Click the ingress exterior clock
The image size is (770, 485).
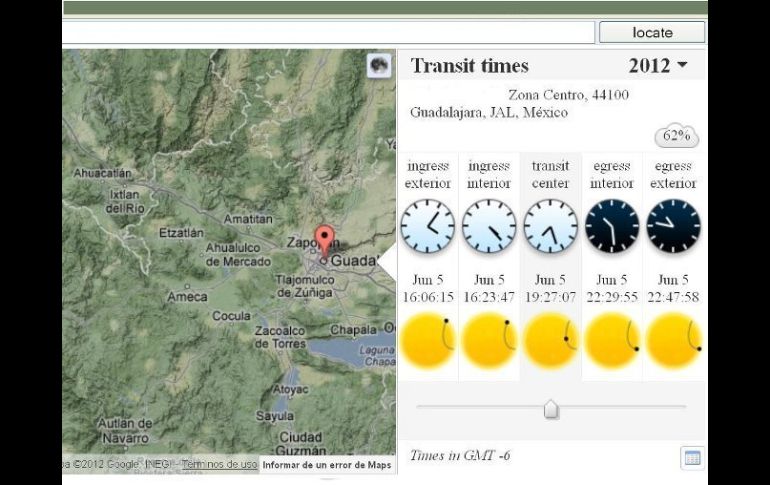pos(427,226)
